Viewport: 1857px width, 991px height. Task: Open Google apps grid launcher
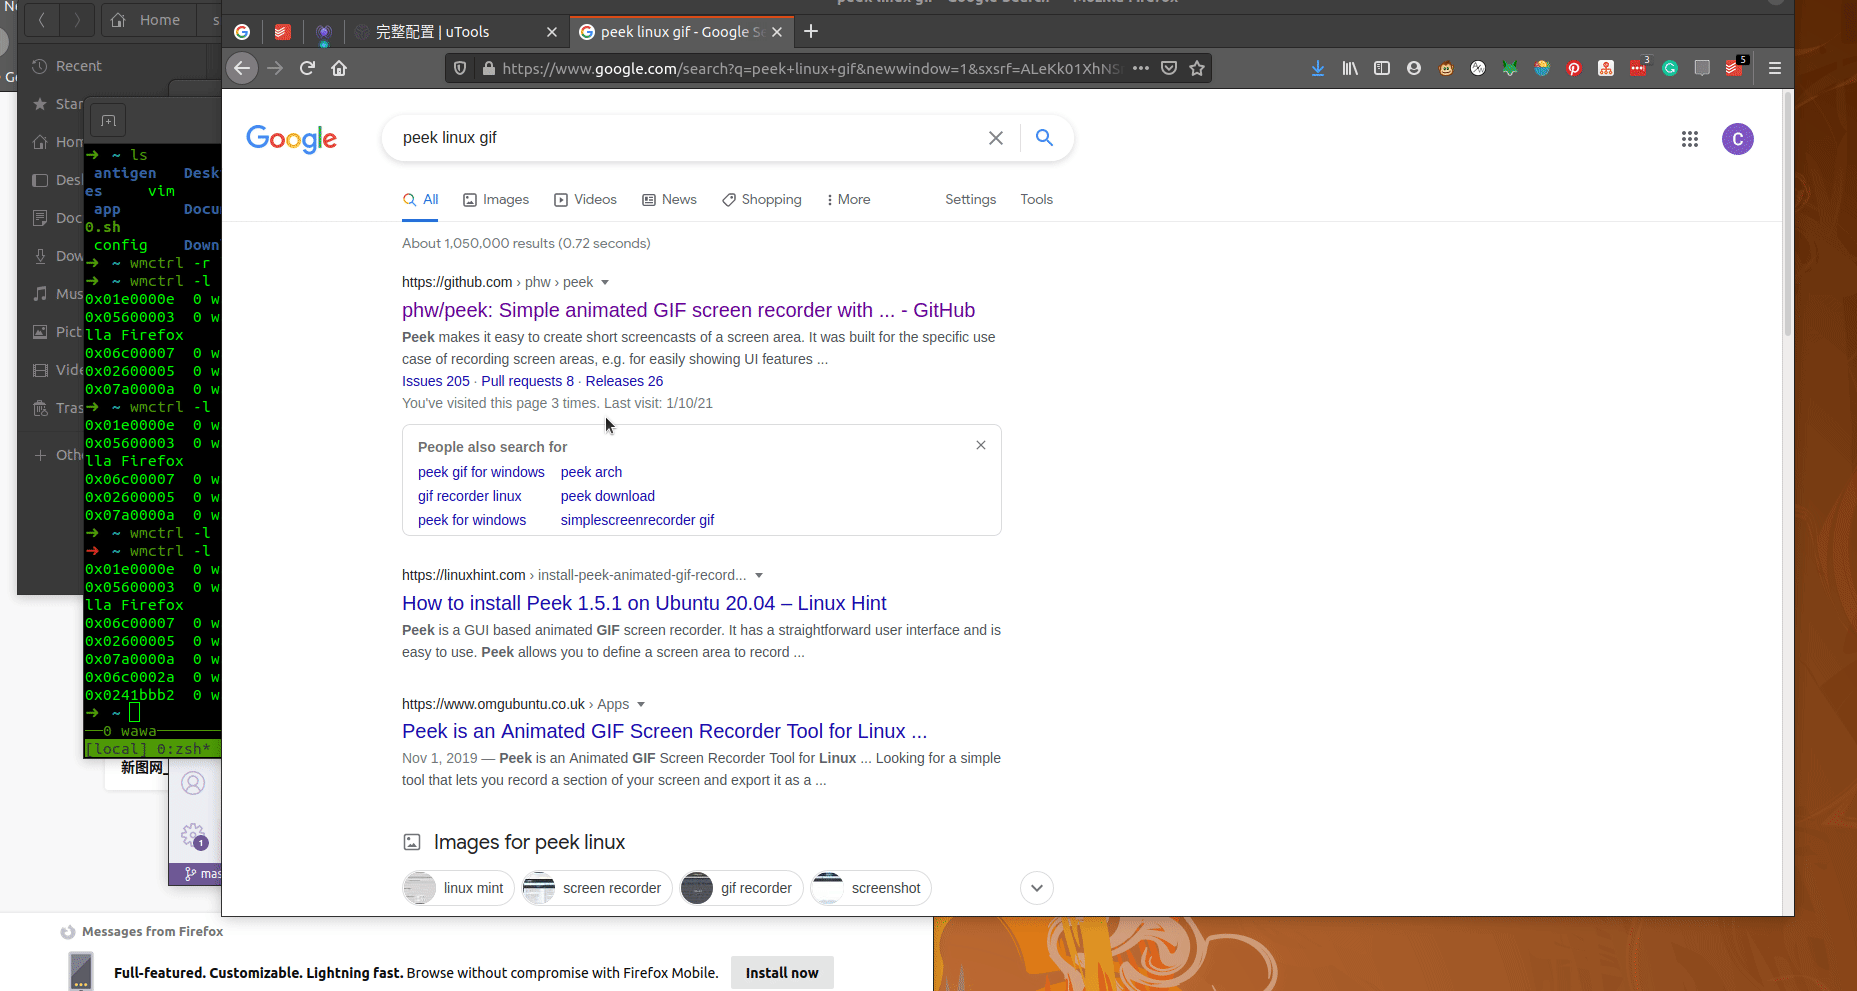(x=1690, y=139)
